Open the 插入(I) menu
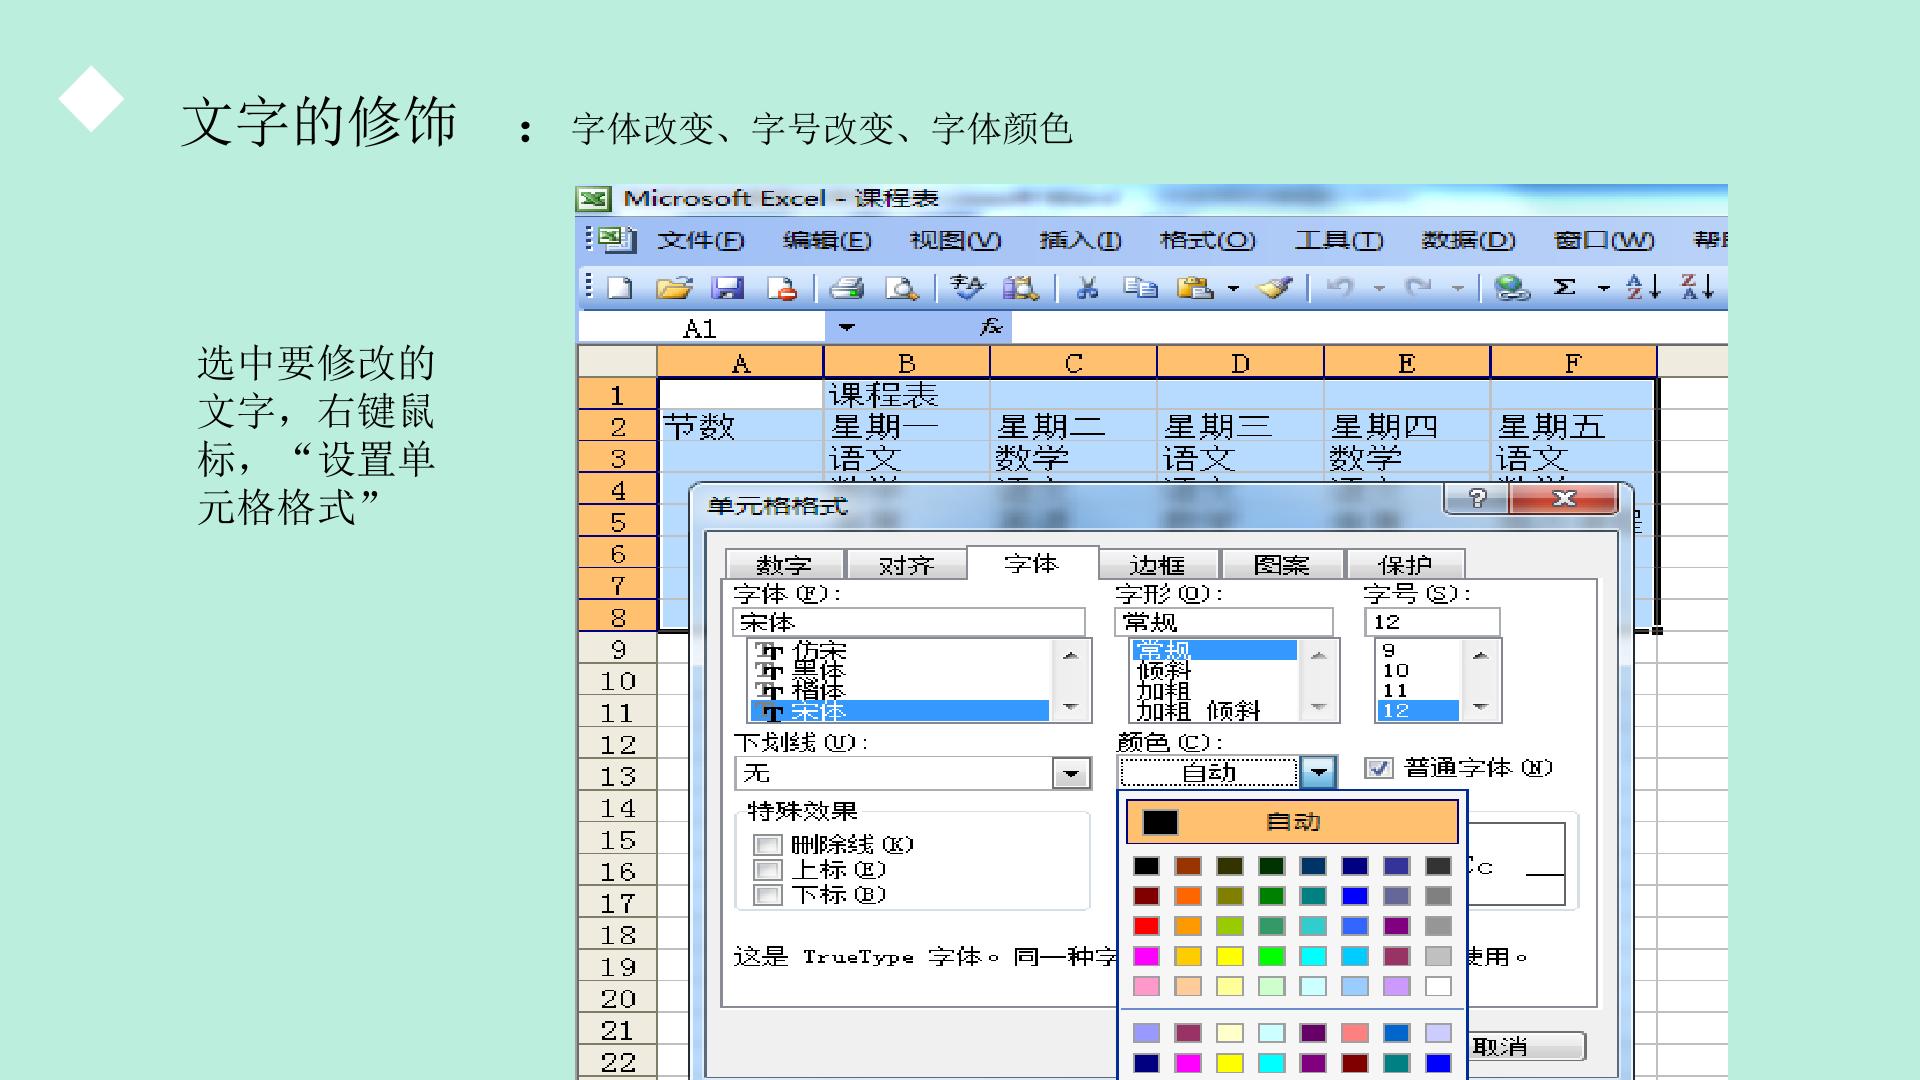 [x=1080, y=241]
